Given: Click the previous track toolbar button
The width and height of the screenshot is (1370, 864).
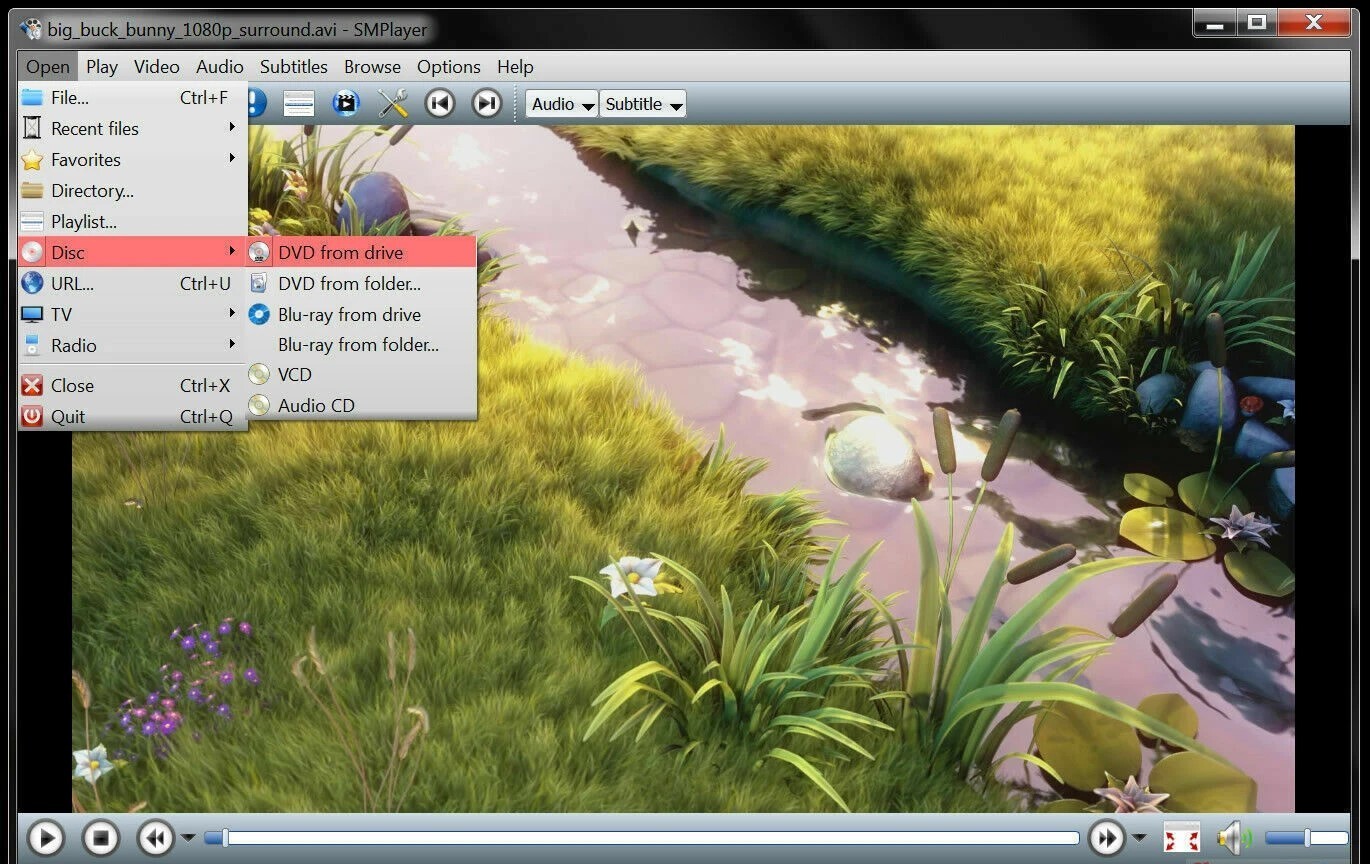Looking at the screenshot, I should pos(440,103).
